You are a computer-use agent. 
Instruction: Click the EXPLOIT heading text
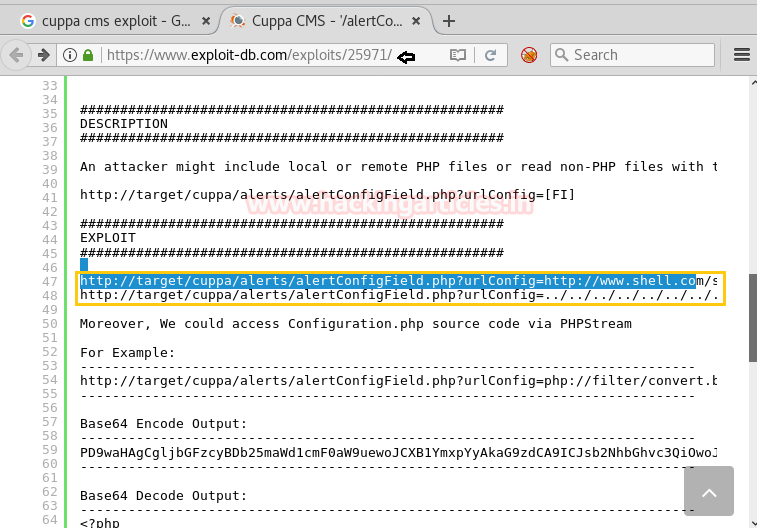click(x=108, y=238)
